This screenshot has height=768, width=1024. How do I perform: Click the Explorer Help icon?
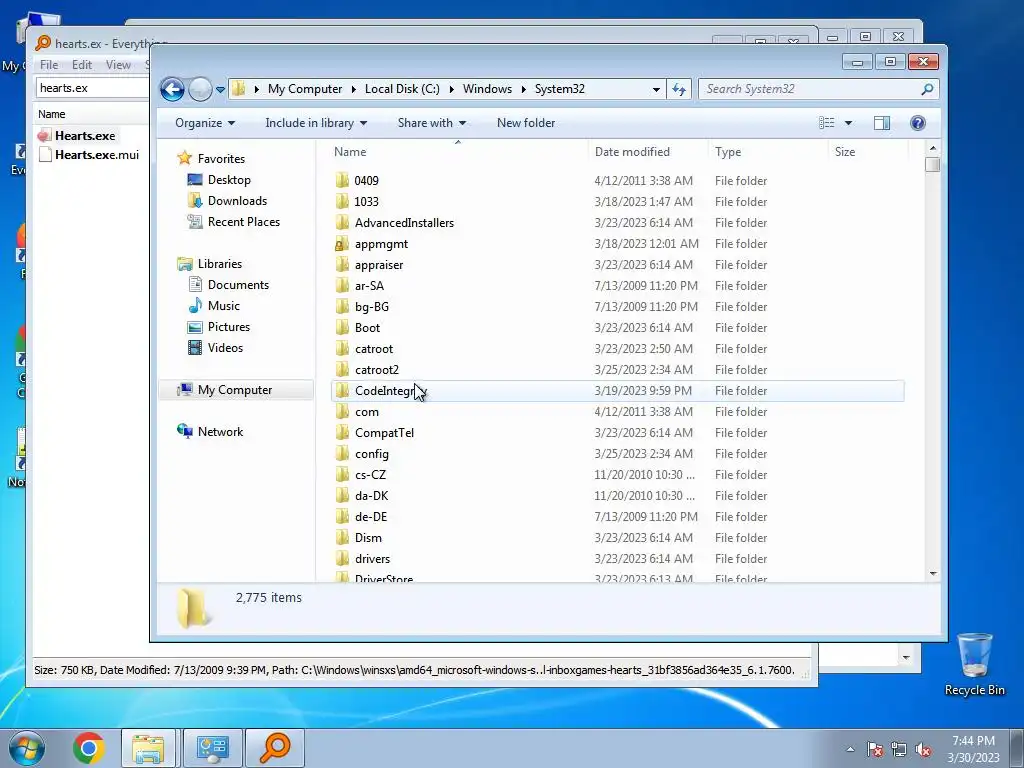click(x=918, y=123)
